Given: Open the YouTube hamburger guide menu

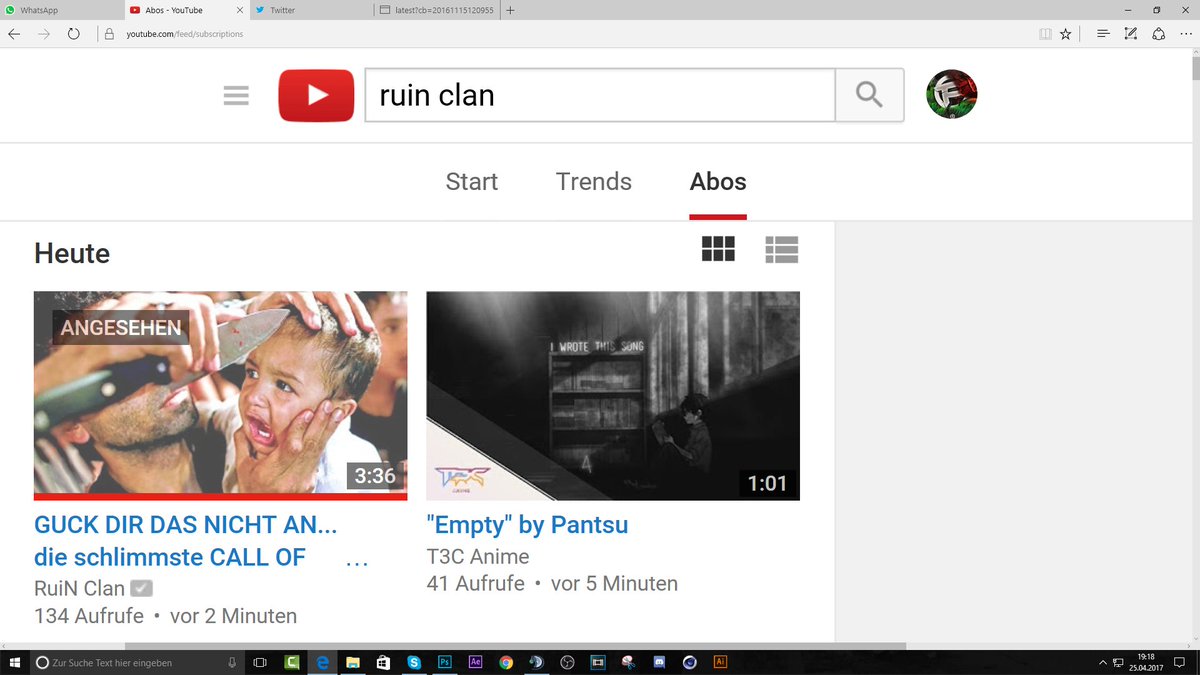Looking at the screenshot, I should (236, 96).
